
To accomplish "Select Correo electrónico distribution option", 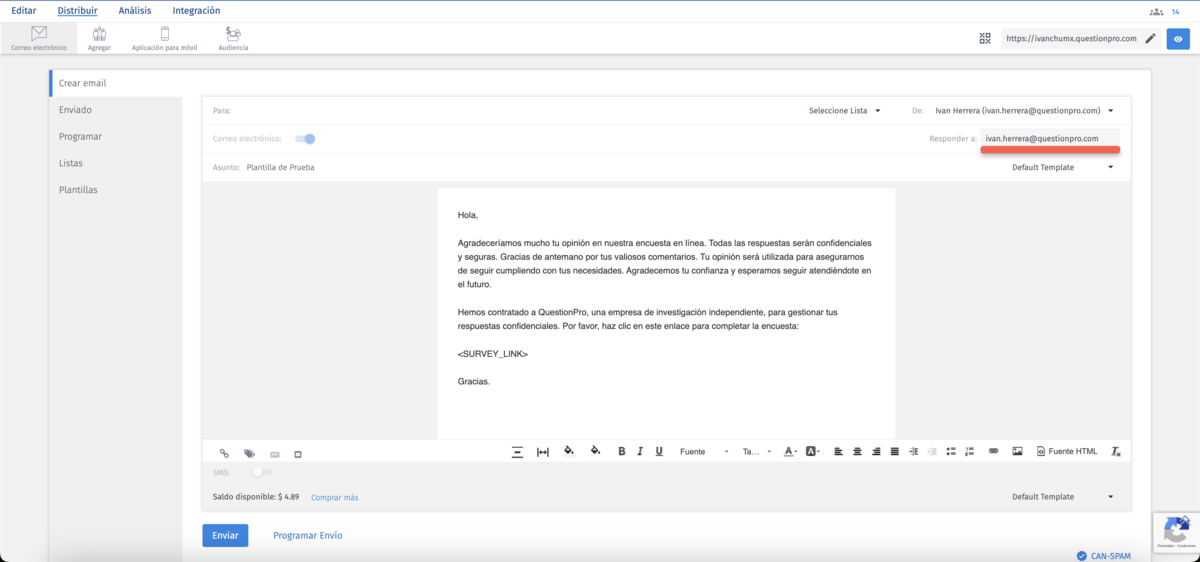I will (x=39, y=38).
